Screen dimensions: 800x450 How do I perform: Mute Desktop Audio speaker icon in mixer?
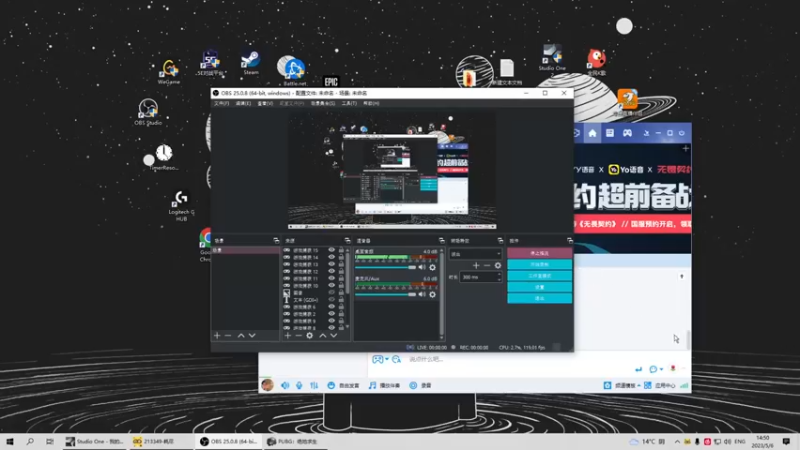click(422, 267)
